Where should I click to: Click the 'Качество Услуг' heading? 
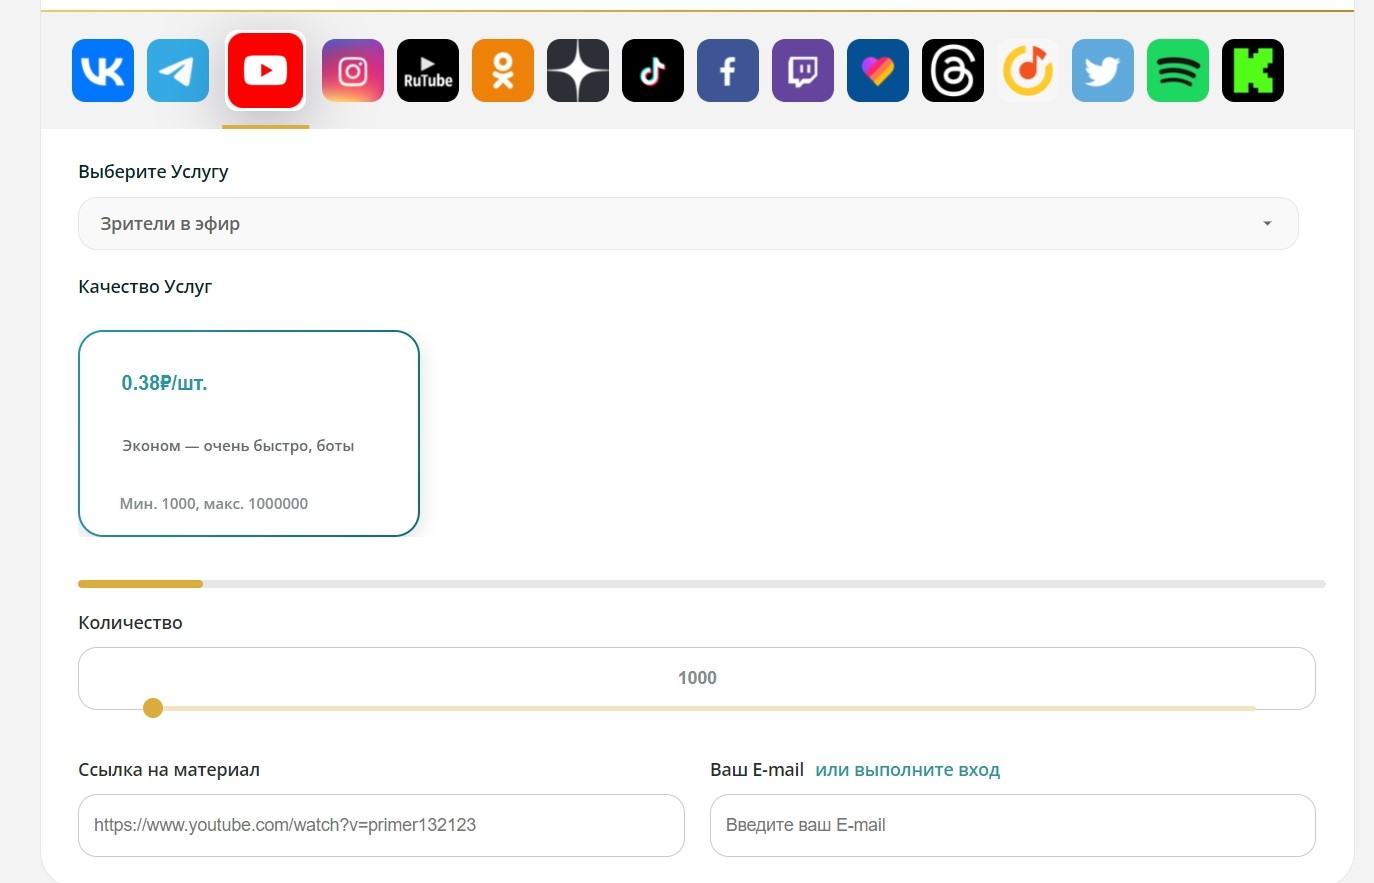[145, 287]
